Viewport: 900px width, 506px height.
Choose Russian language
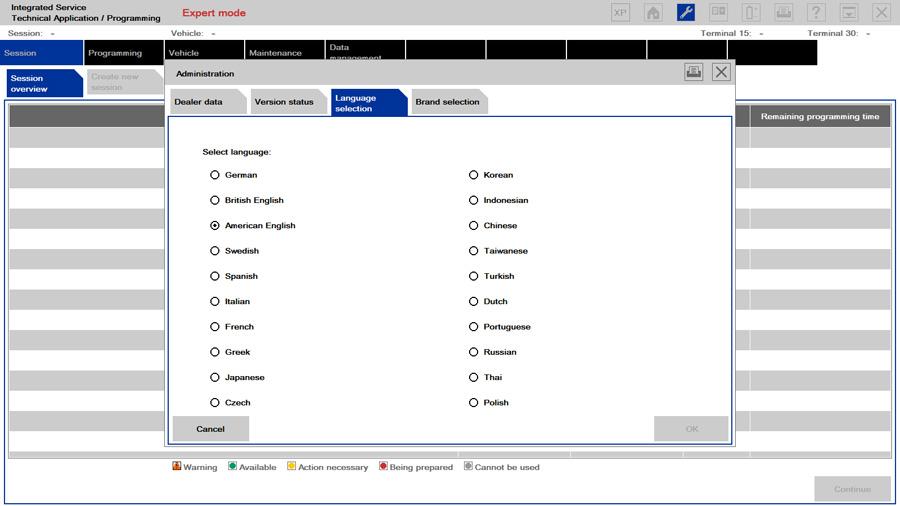[474, 352]
